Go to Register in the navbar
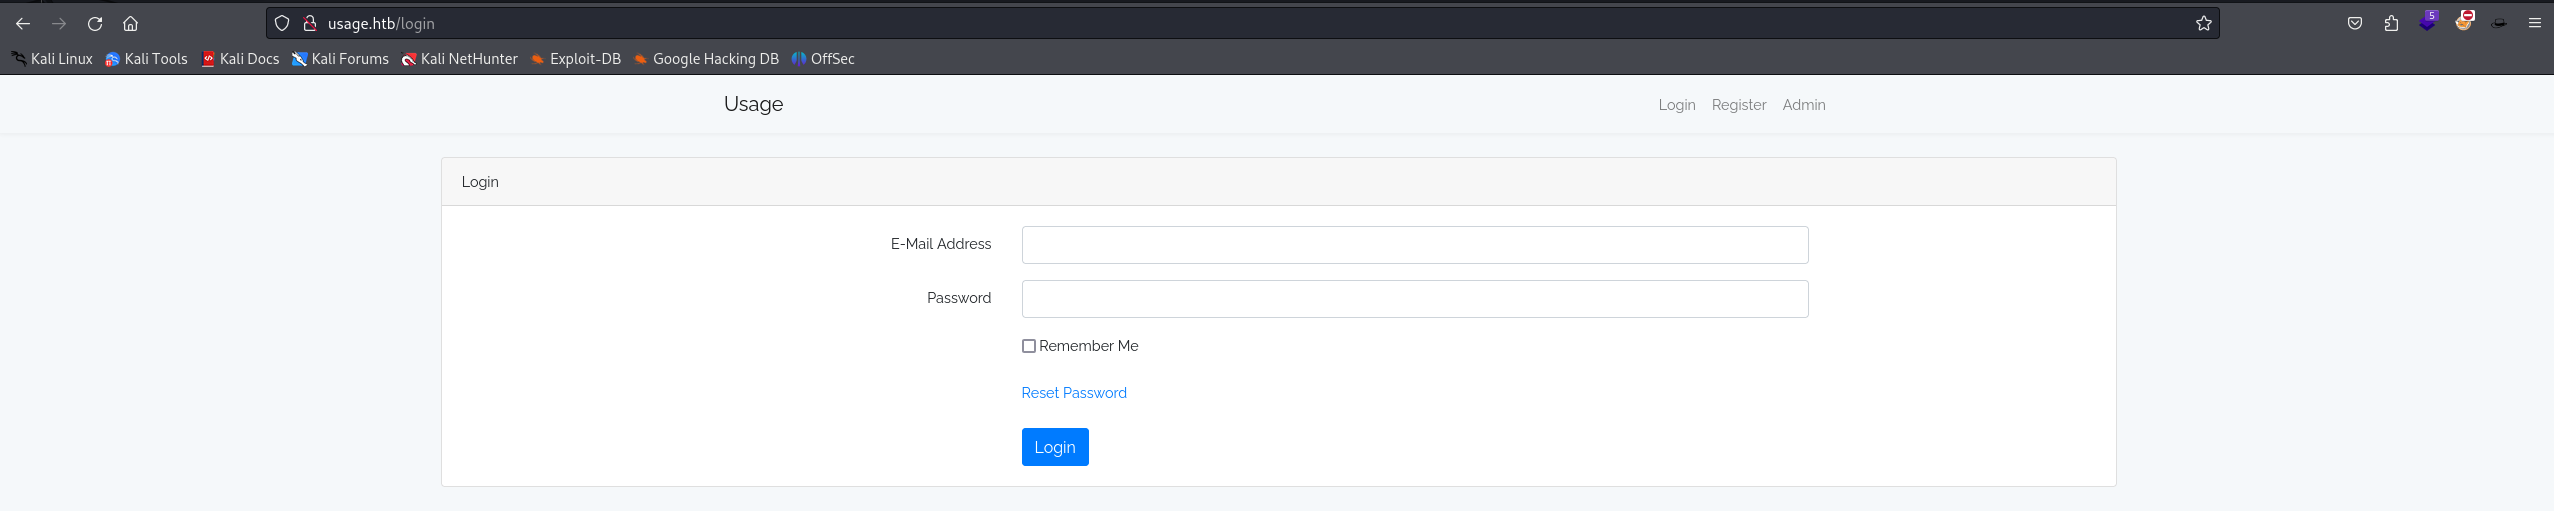 [x=1738, y=105]
